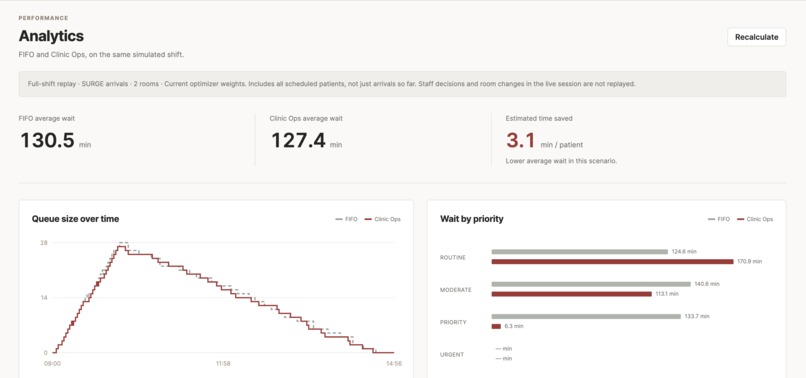Click the 14 y-axis label on queue chart
The image size is (806, 378).
click(45, 298)
